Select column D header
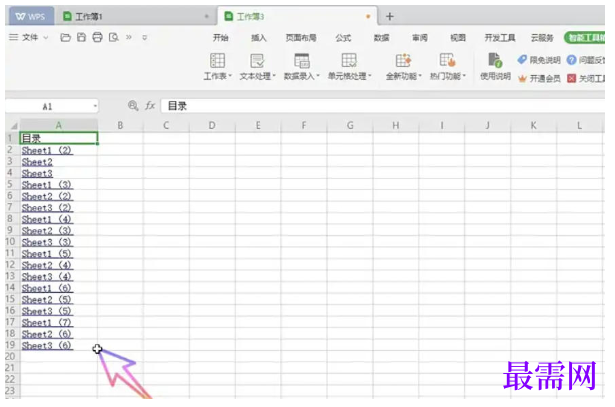Screen dimensions: 615x407 tap(212, 125)
